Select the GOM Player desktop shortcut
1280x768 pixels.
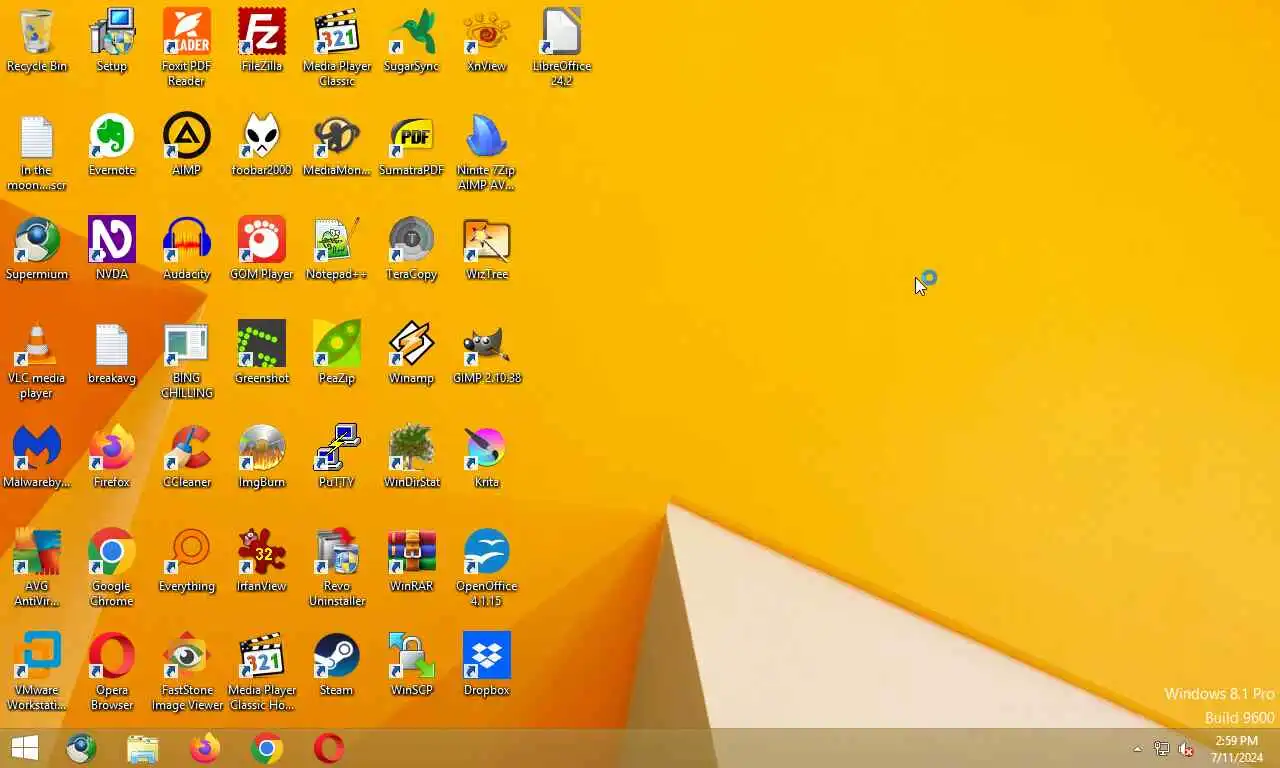click(x=262, y=249)
